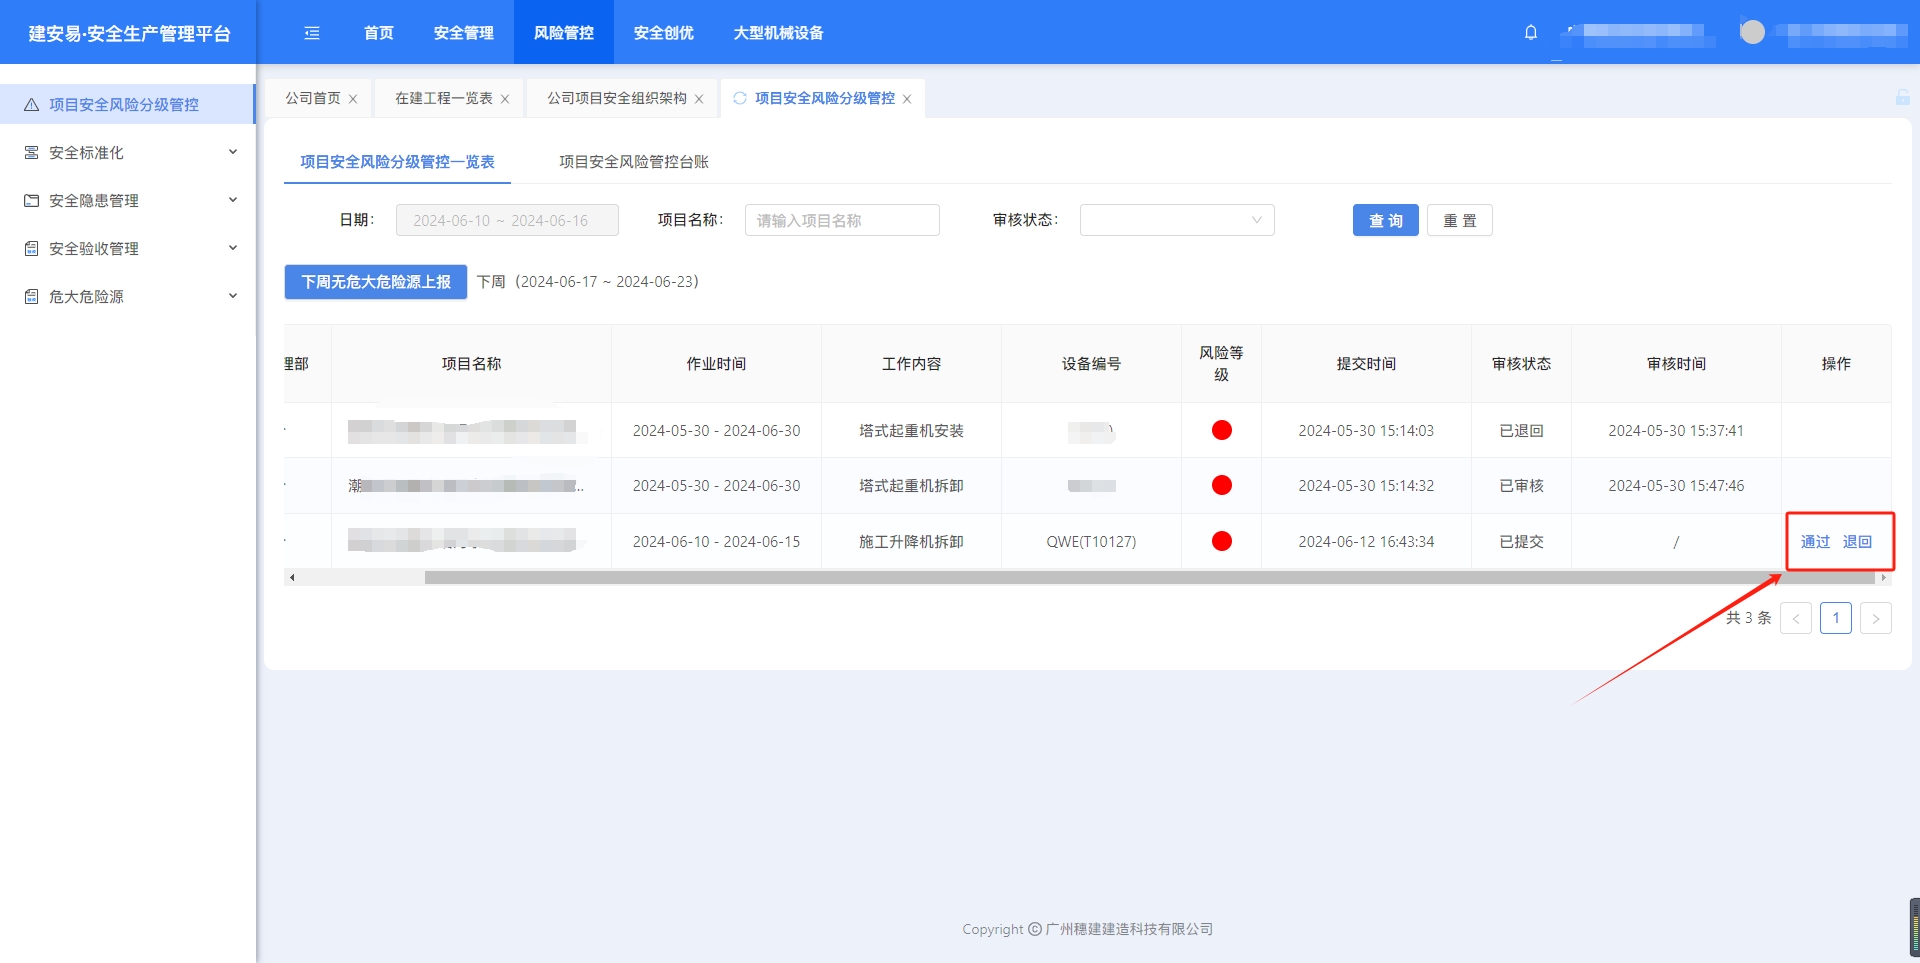Click the 项目名称 input field
The width and height of the screenshot is (1920, 963).
tap(841, 220)
